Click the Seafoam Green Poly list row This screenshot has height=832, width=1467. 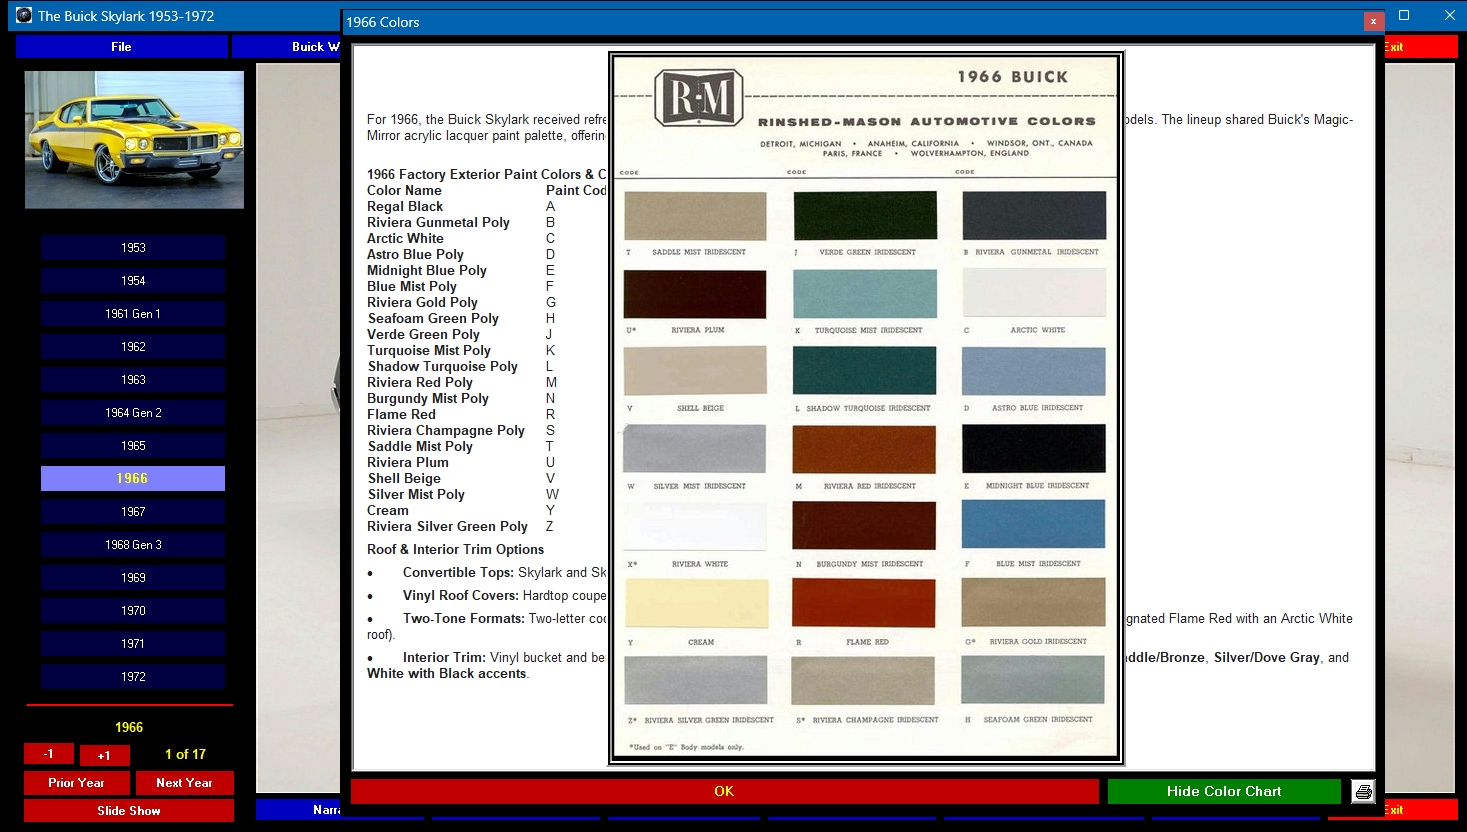[x=461, y=318]
